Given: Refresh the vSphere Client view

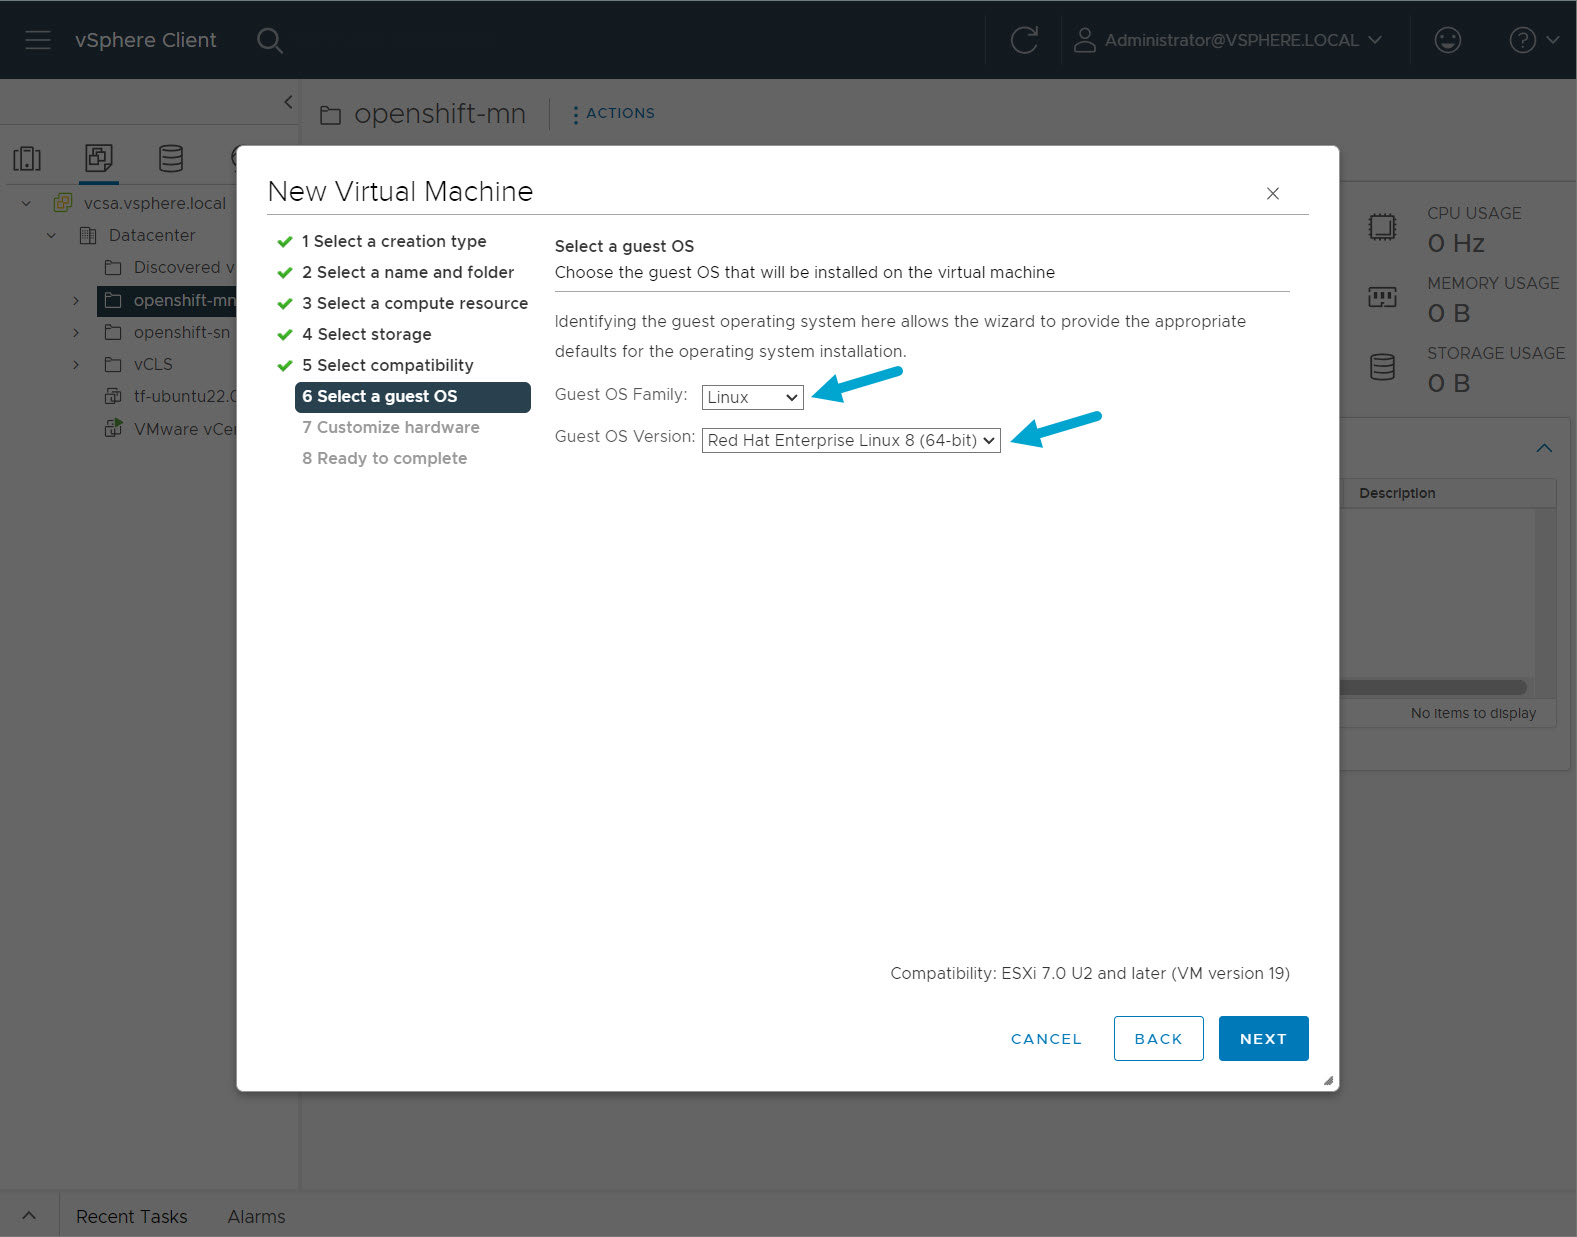Looking at the screenshot, I should point(1024,40).
